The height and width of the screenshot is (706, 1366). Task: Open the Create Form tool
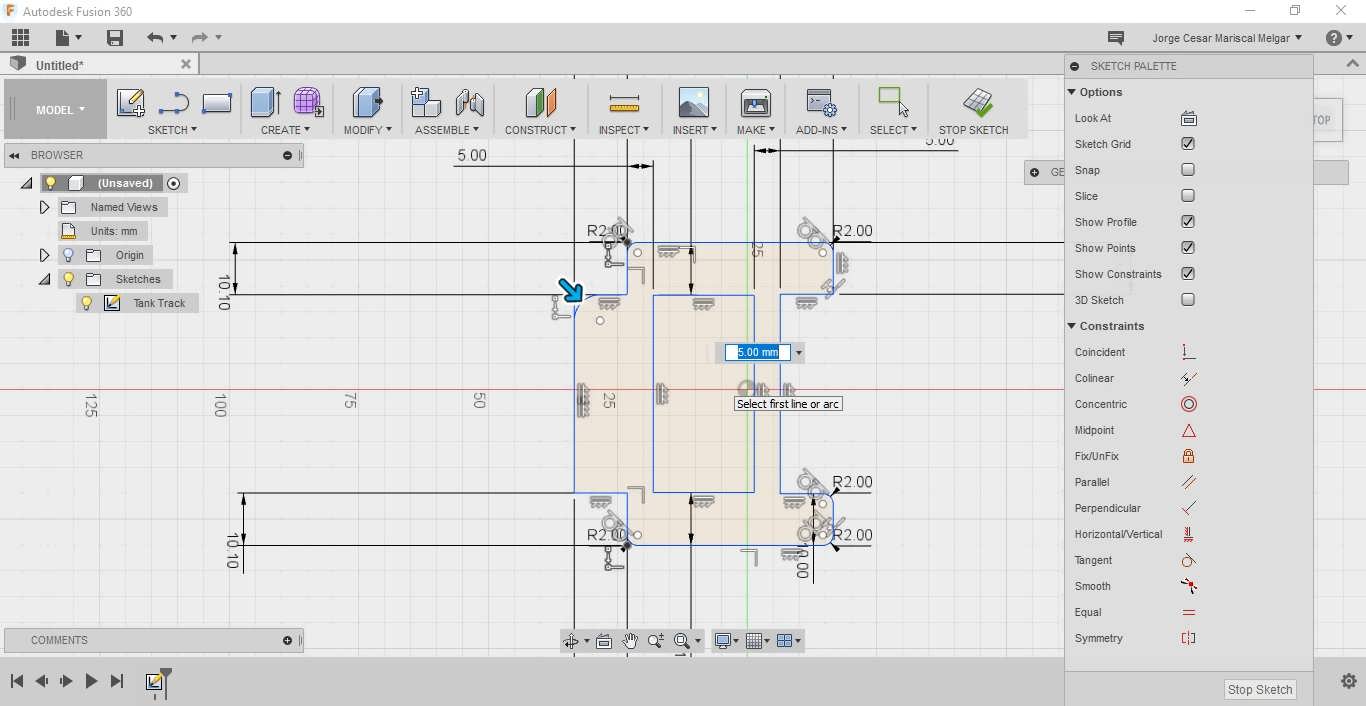coord(308,103)
